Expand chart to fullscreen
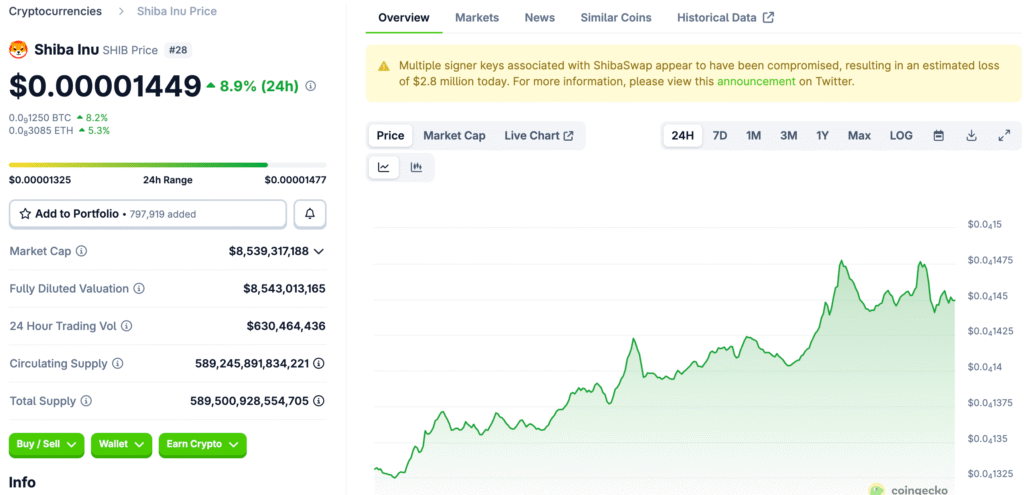Image resolution: width=1024 pixels, height=495 pixels. 1004,135
